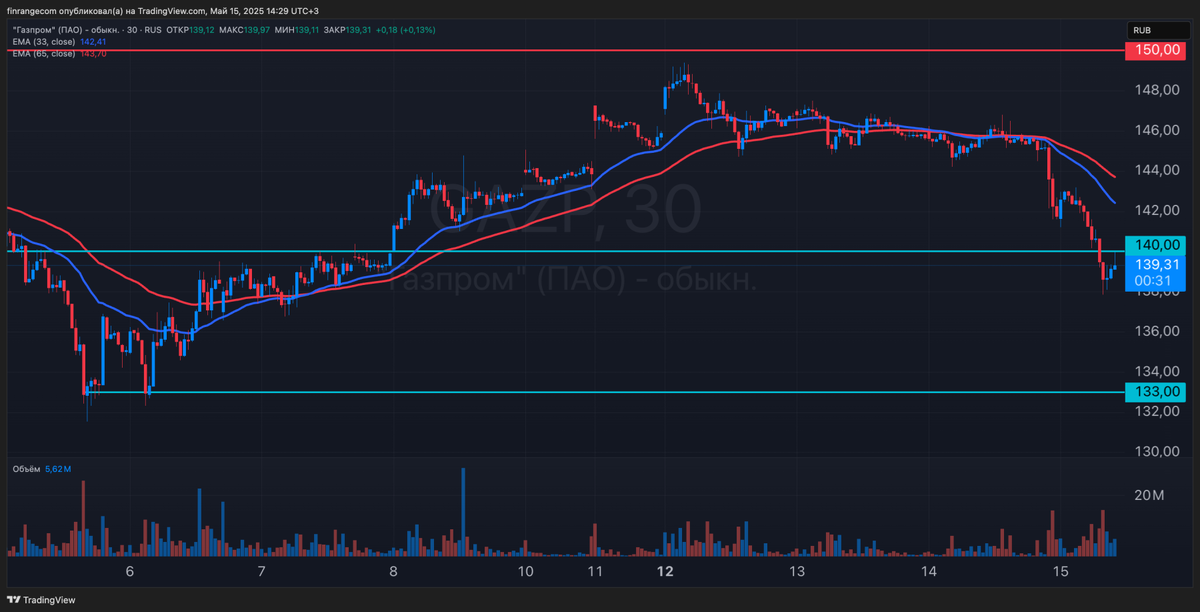Click the date label 13 on time axis
This screenshot has width=1200, height=612.
(x=797, y=571)
